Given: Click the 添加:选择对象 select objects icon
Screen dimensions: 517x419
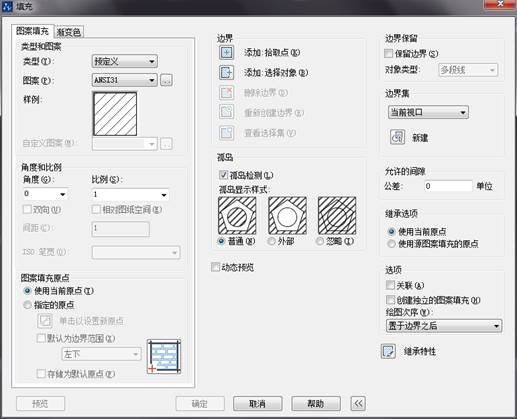Looking at the screenshot, I should [x=227, y=72].
